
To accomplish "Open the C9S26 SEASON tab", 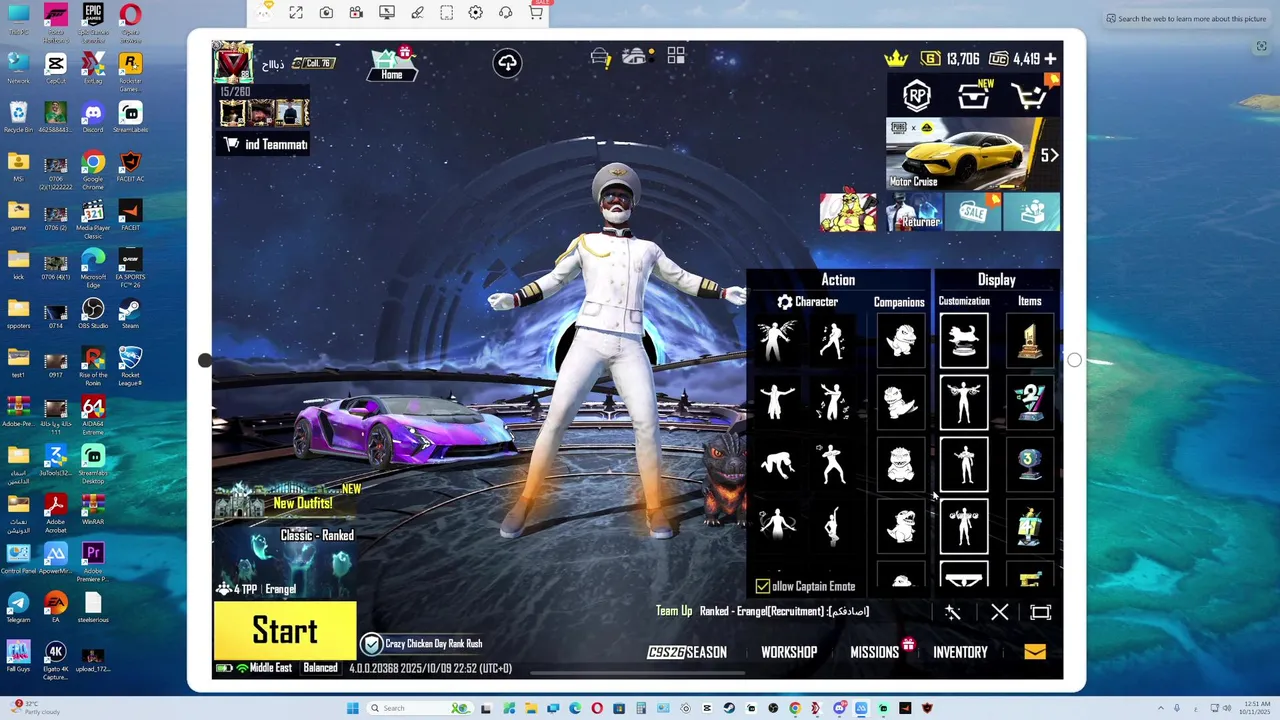I will tap(687, 652).
